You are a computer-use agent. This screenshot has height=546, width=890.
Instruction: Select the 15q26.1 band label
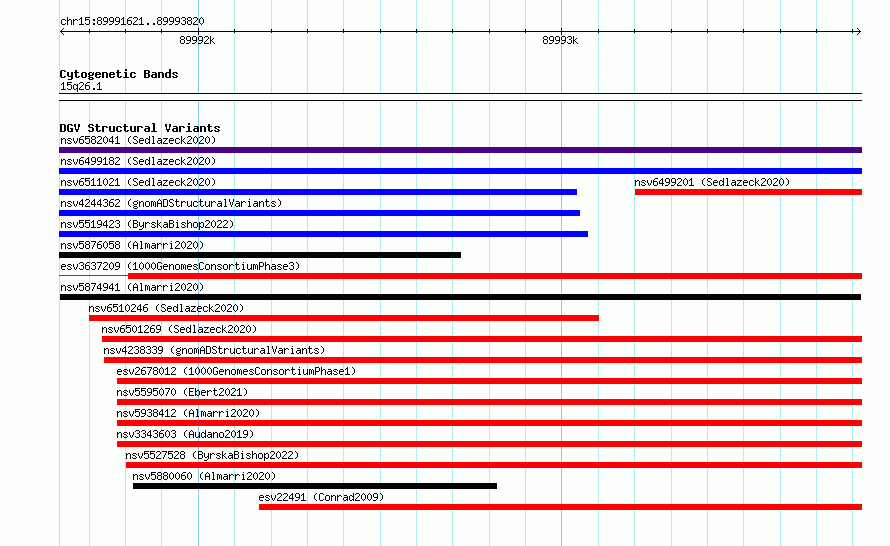pos(81,86)
